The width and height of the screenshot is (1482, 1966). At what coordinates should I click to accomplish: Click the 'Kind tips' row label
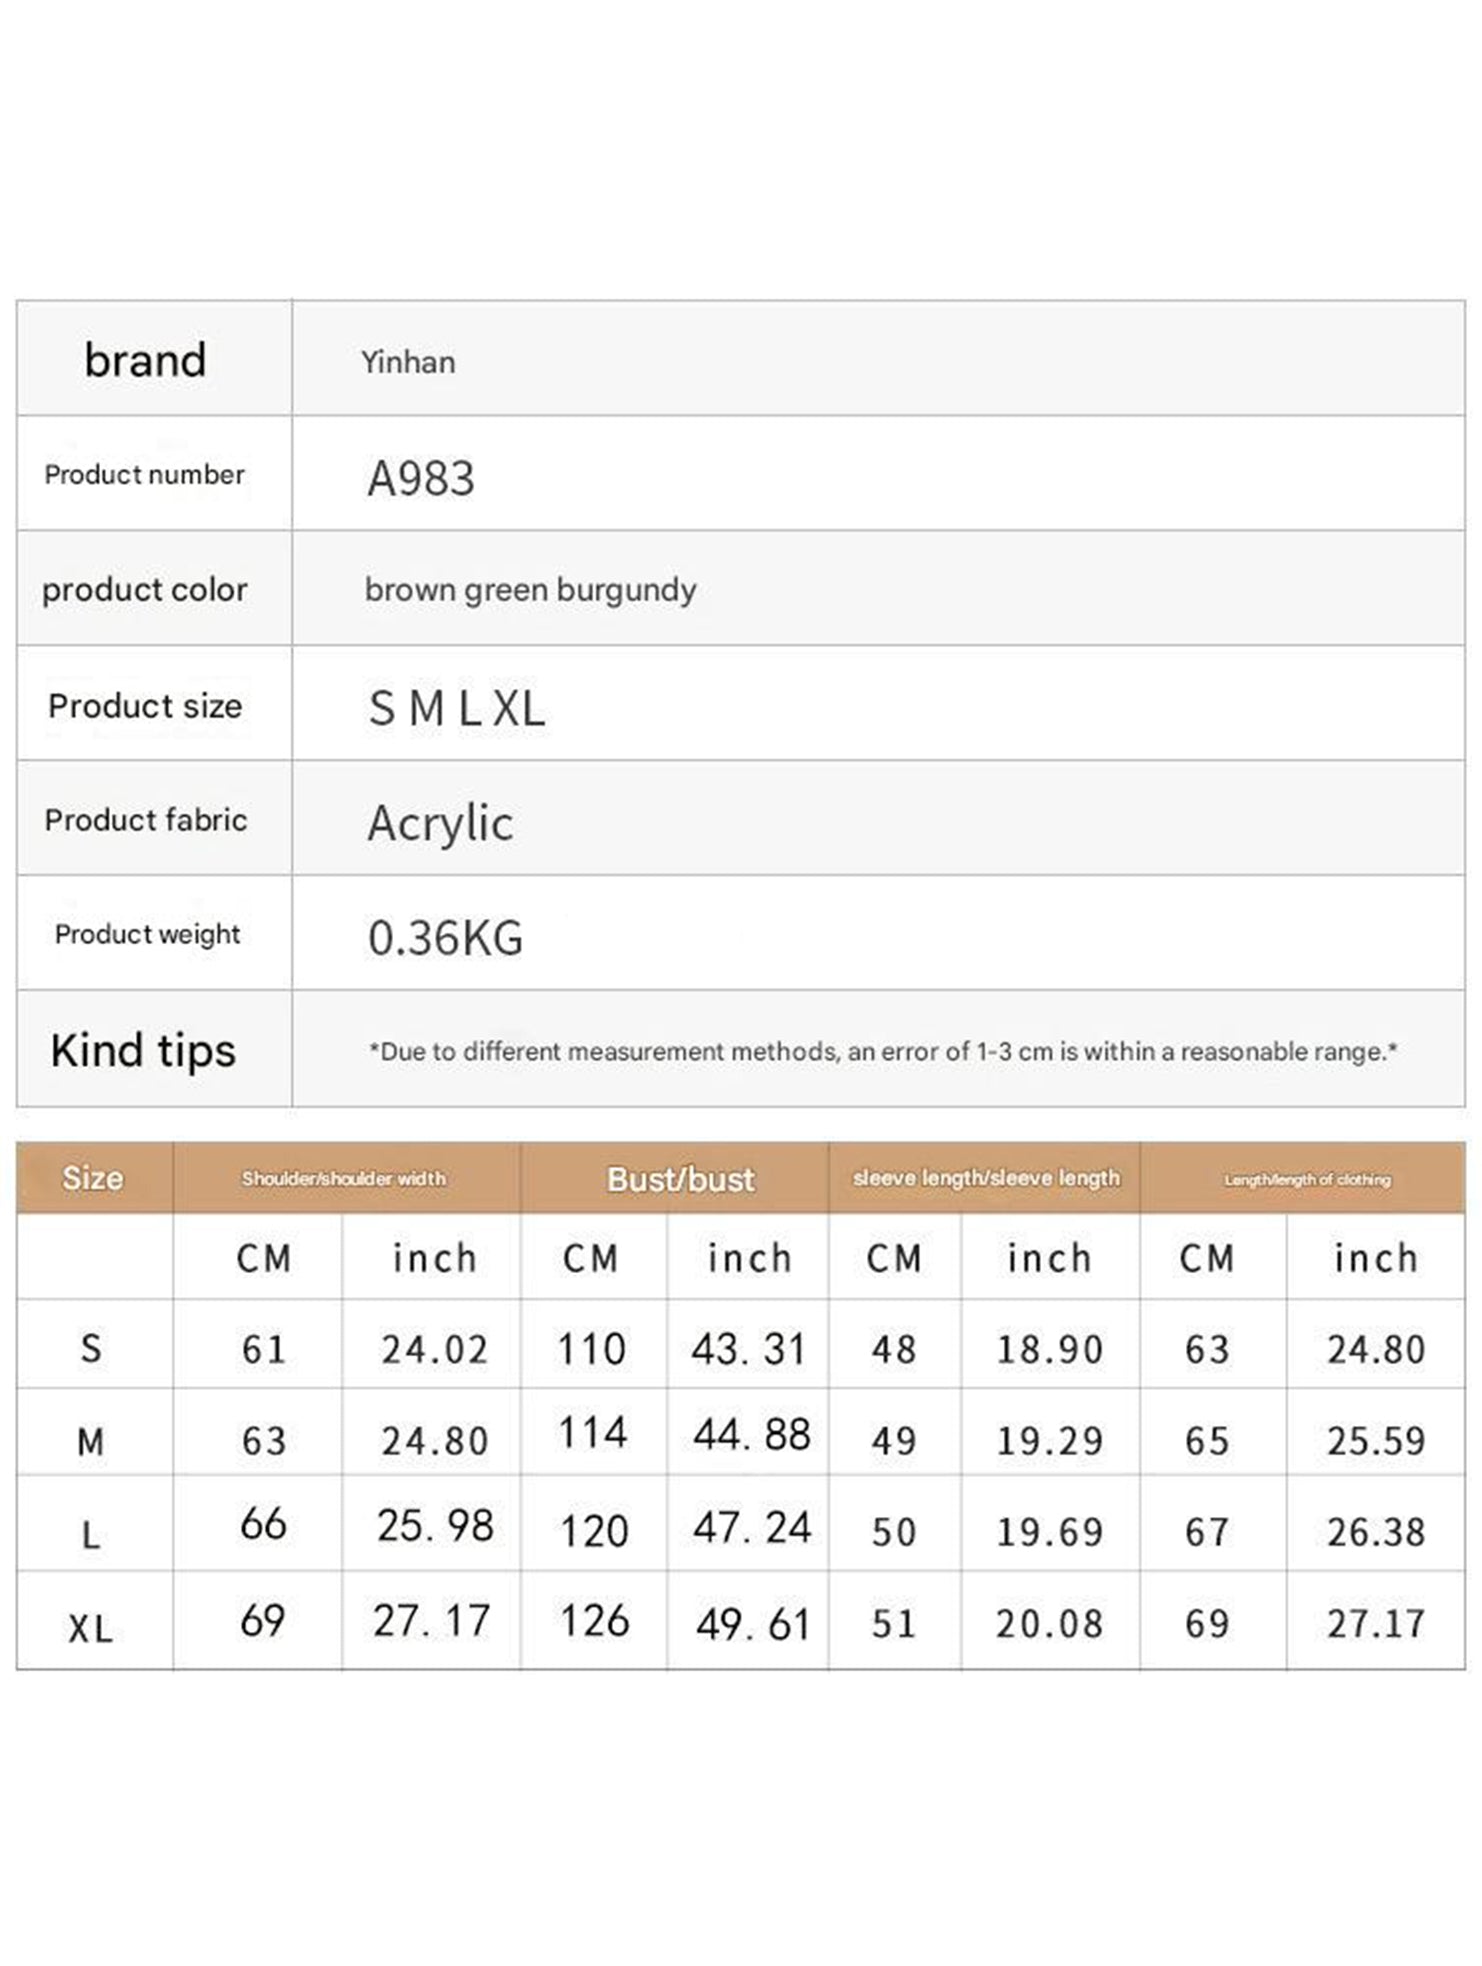[x=143, y=1051]
